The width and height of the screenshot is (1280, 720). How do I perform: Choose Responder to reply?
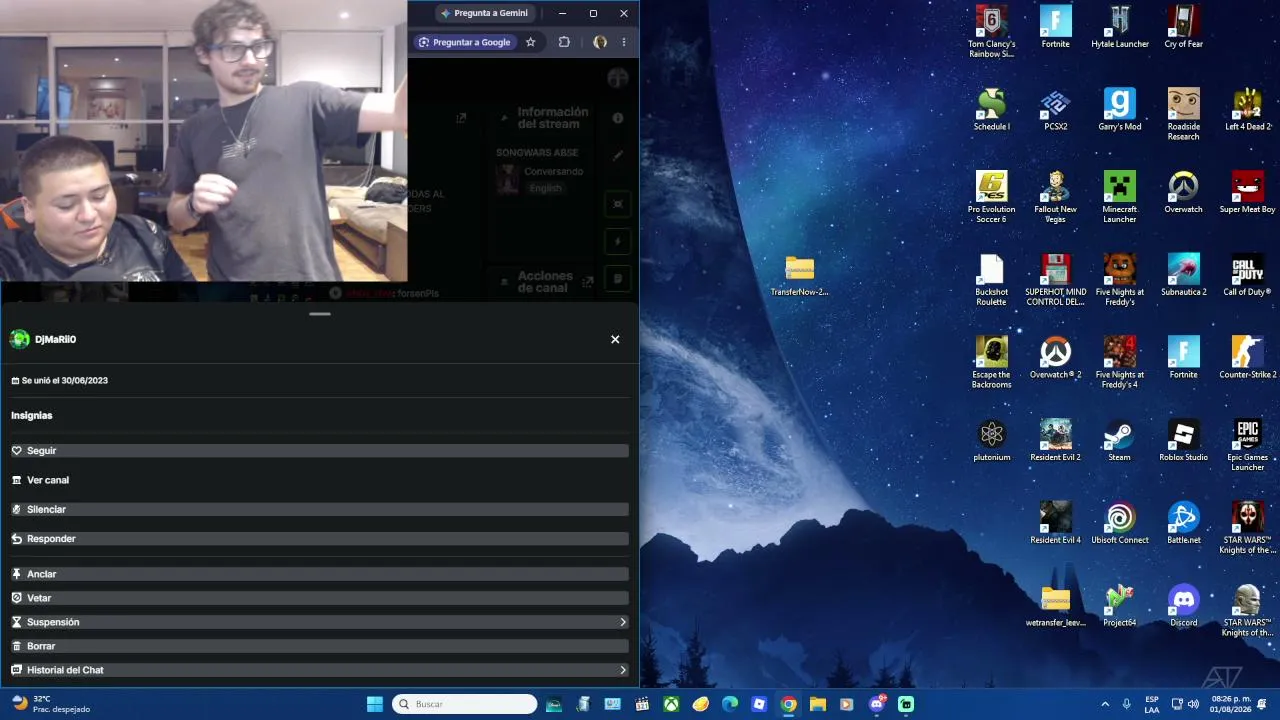point(320,539)
